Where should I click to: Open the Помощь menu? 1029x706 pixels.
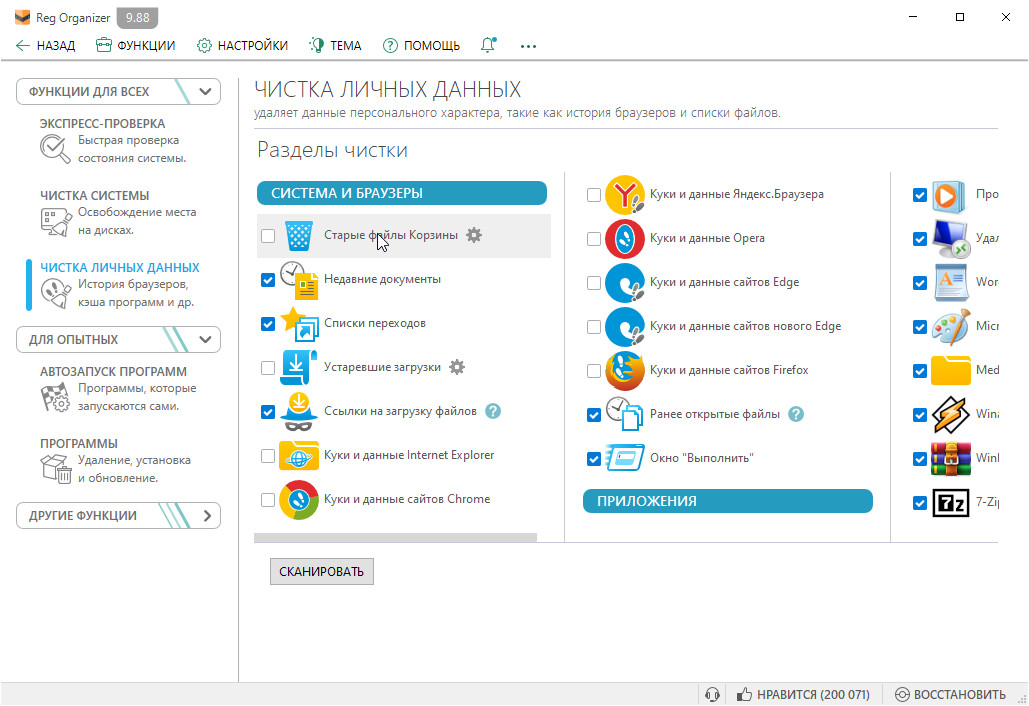tap(421, 45)
